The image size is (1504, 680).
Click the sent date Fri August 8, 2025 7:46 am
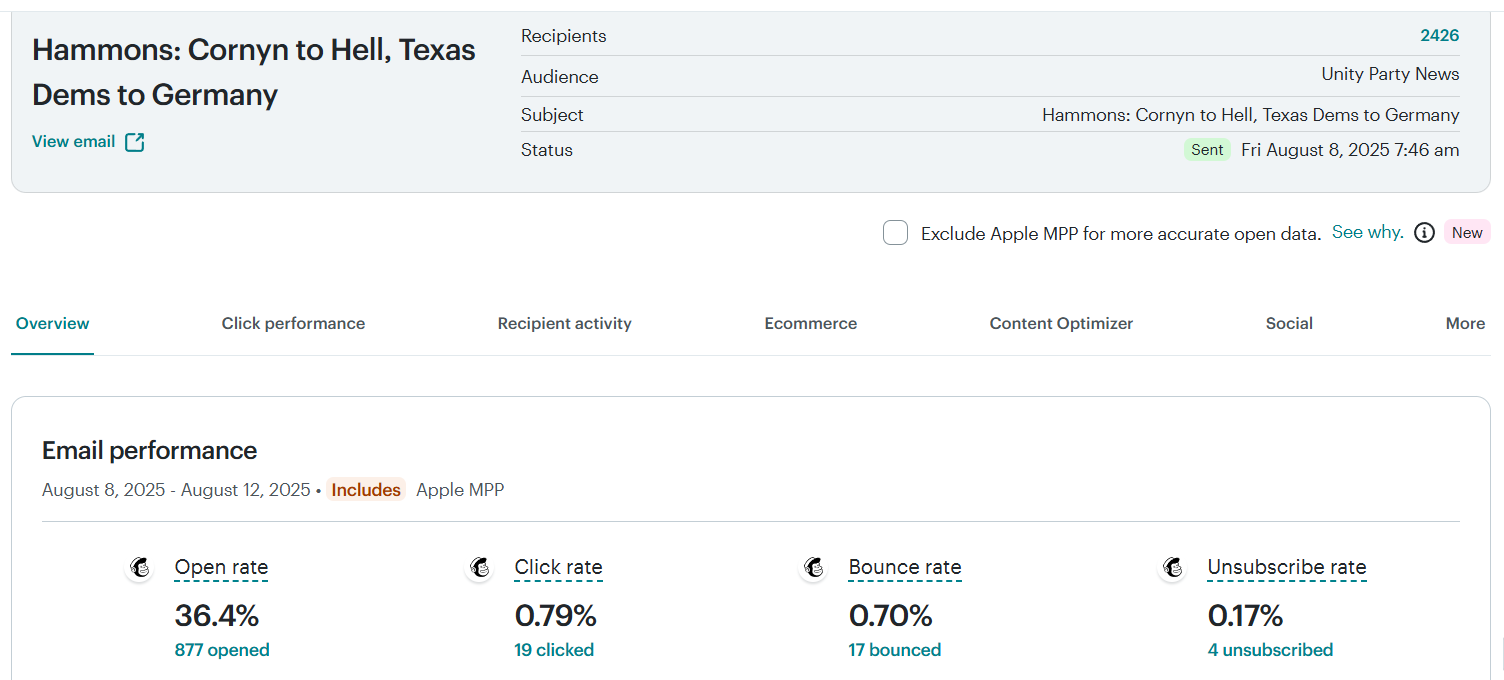click(x=1350, y=150)
